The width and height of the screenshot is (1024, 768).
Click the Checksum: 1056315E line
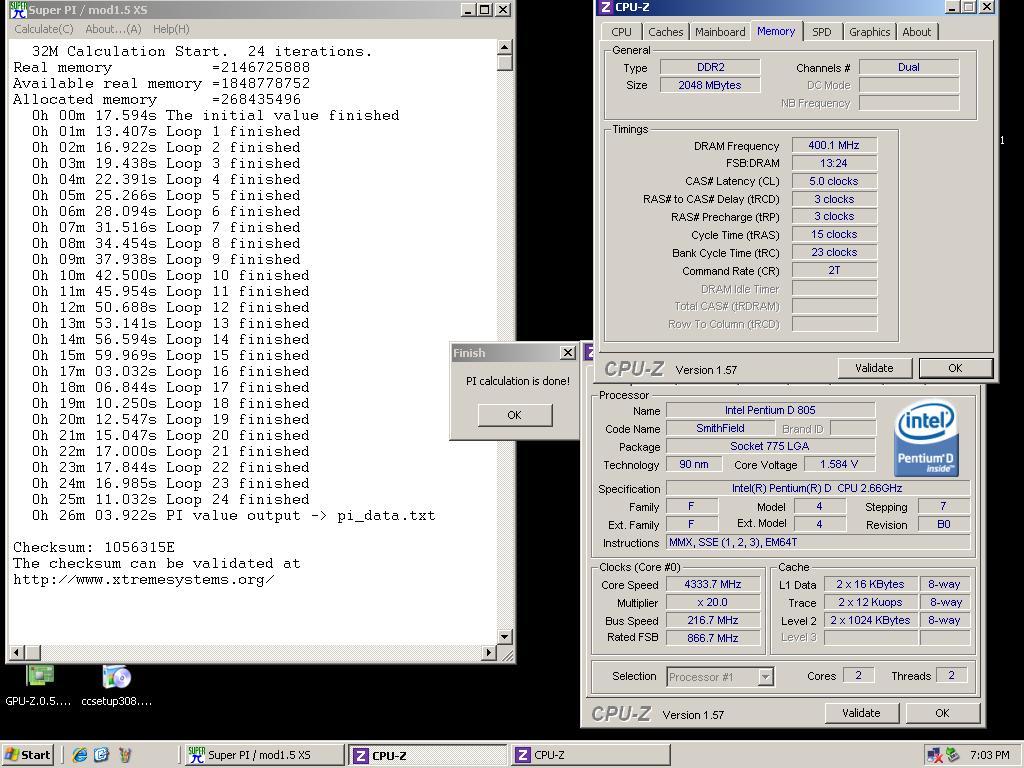(93, 547)
